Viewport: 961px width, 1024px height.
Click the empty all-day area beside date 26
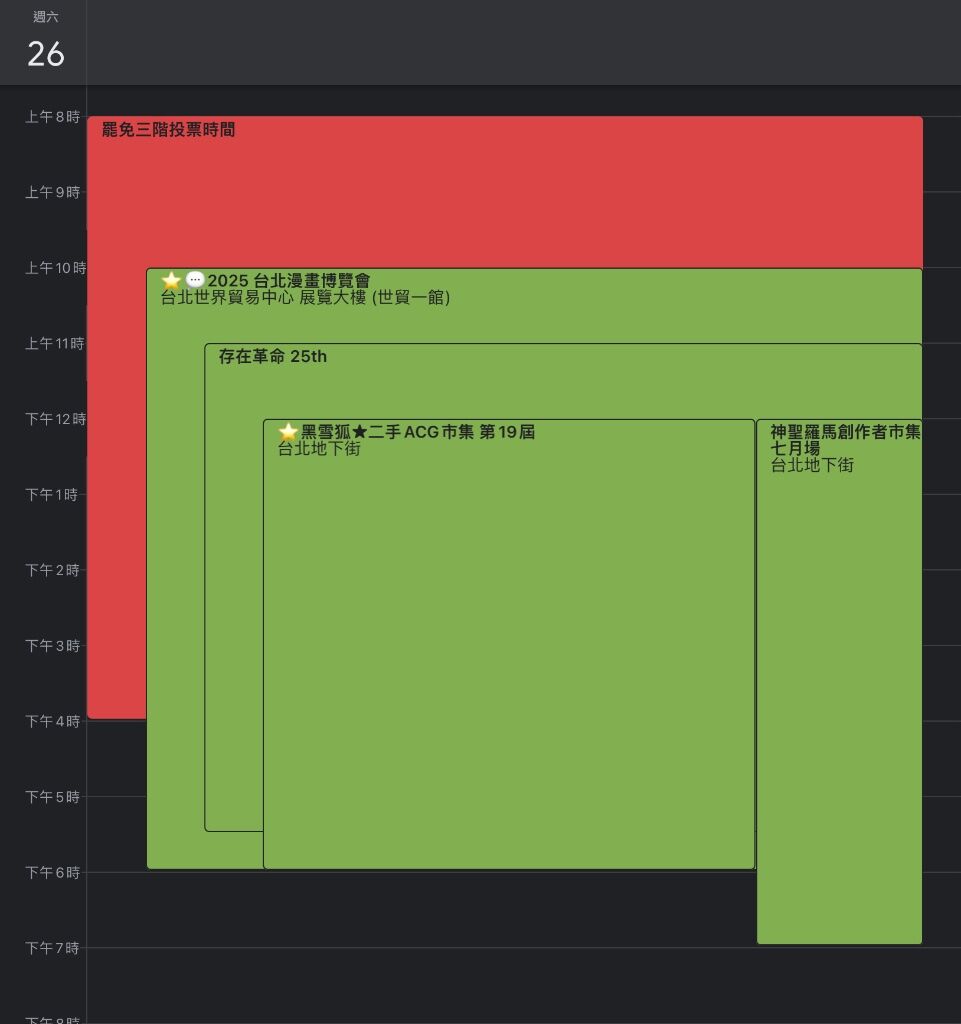tap(524, 42)
